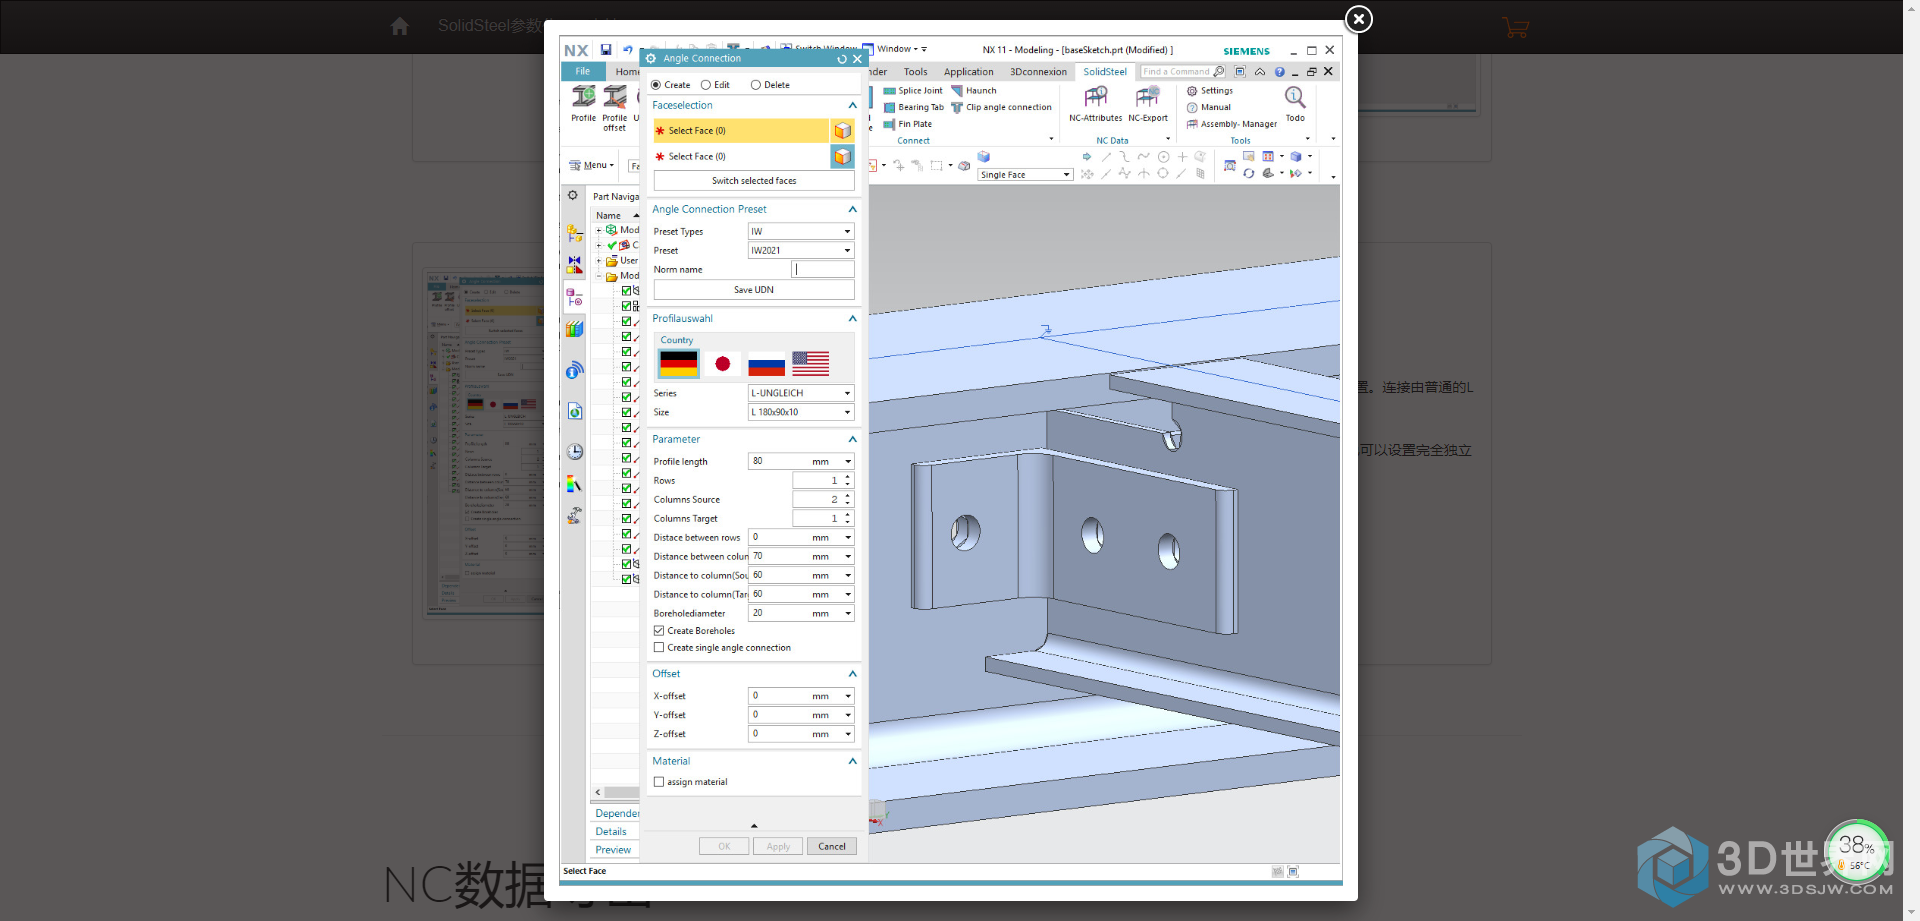Open the Application ribbon tab

click(x=969, y=72)
